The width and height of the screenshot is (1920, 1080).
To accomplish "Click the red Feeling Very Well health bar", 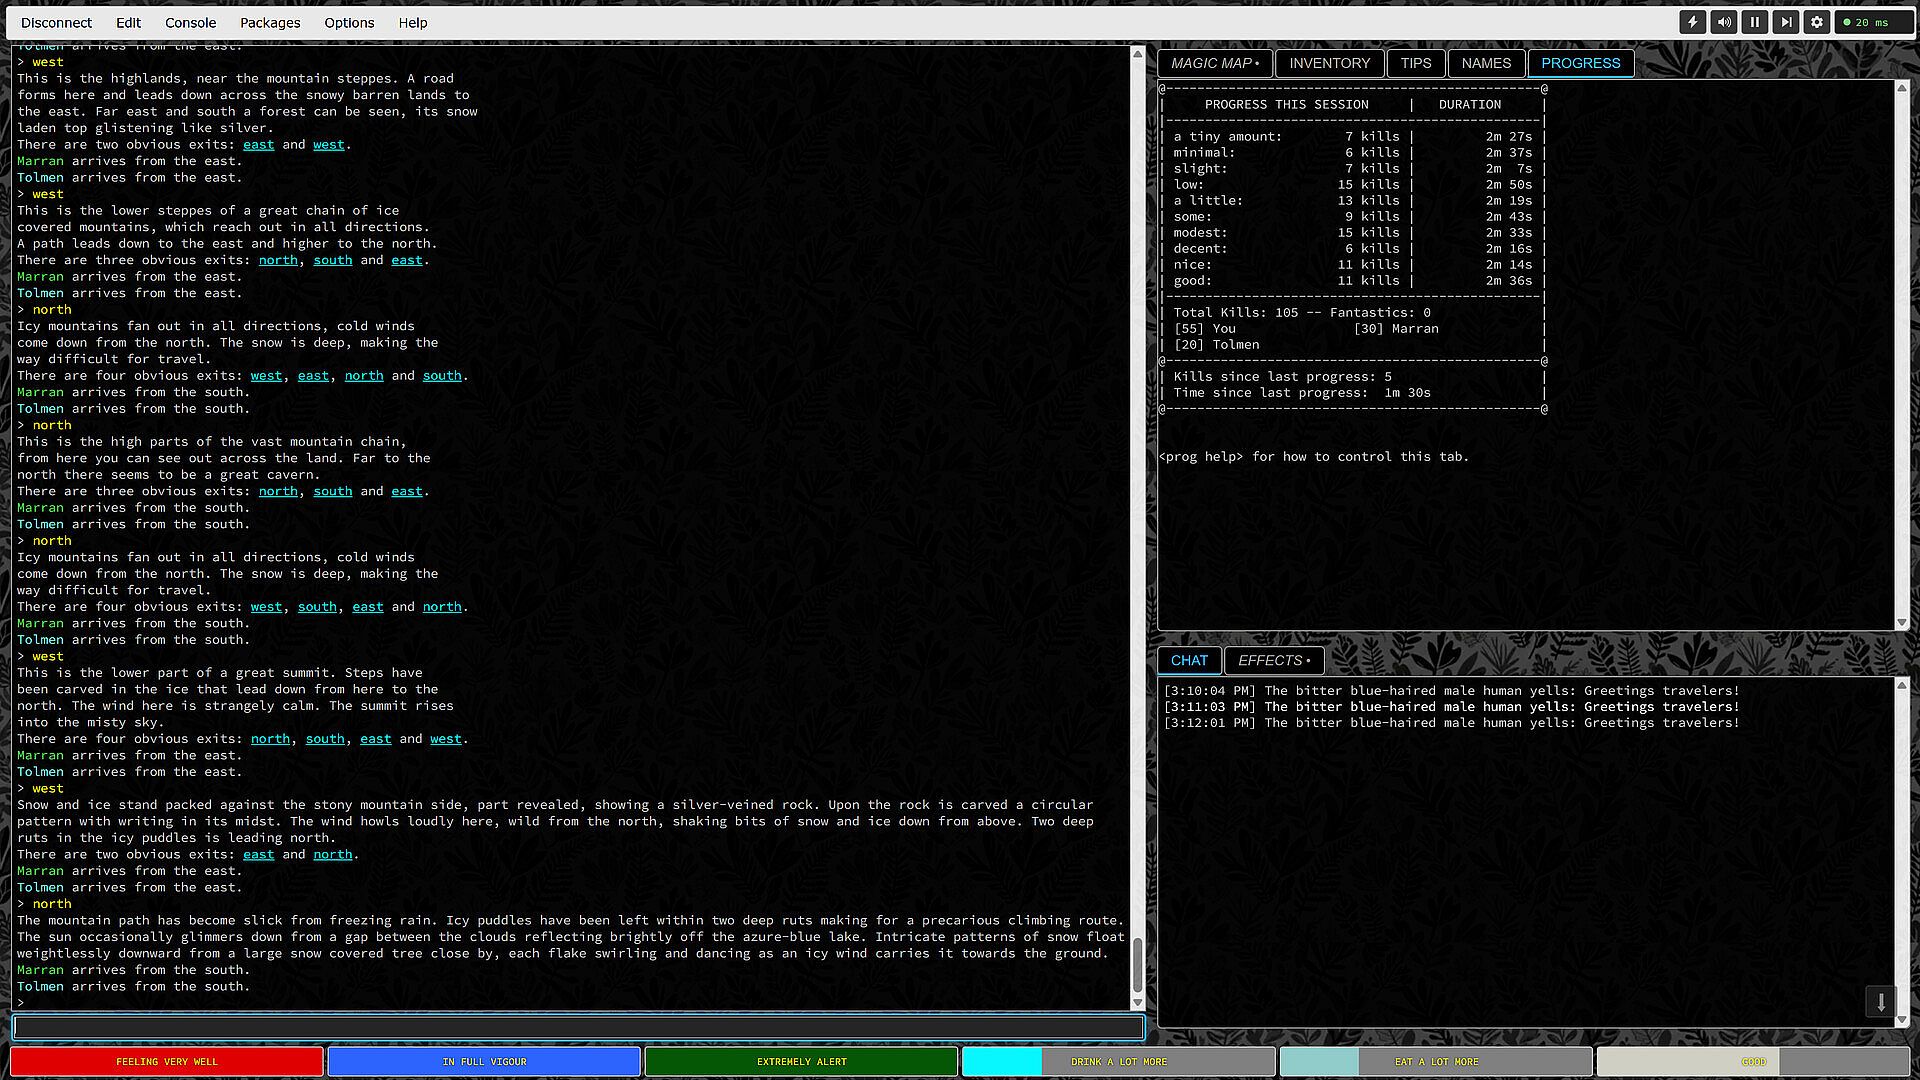I will tap(167, 1061).
